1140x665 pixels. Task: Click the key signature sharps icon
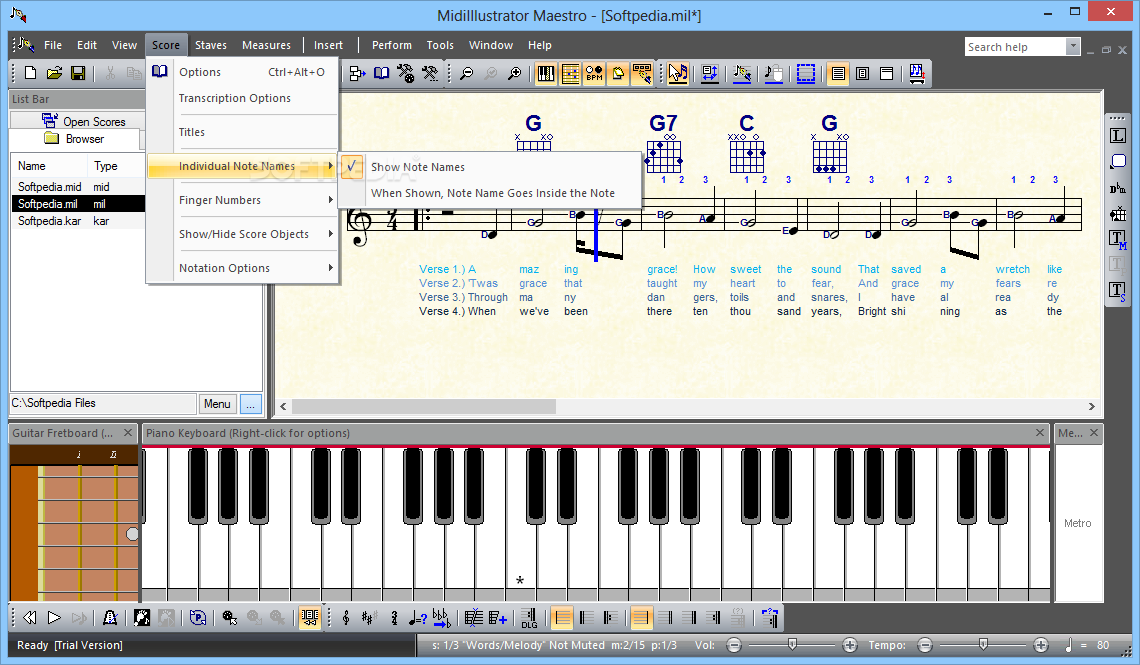pyautogui.click(x=369, y=618)
